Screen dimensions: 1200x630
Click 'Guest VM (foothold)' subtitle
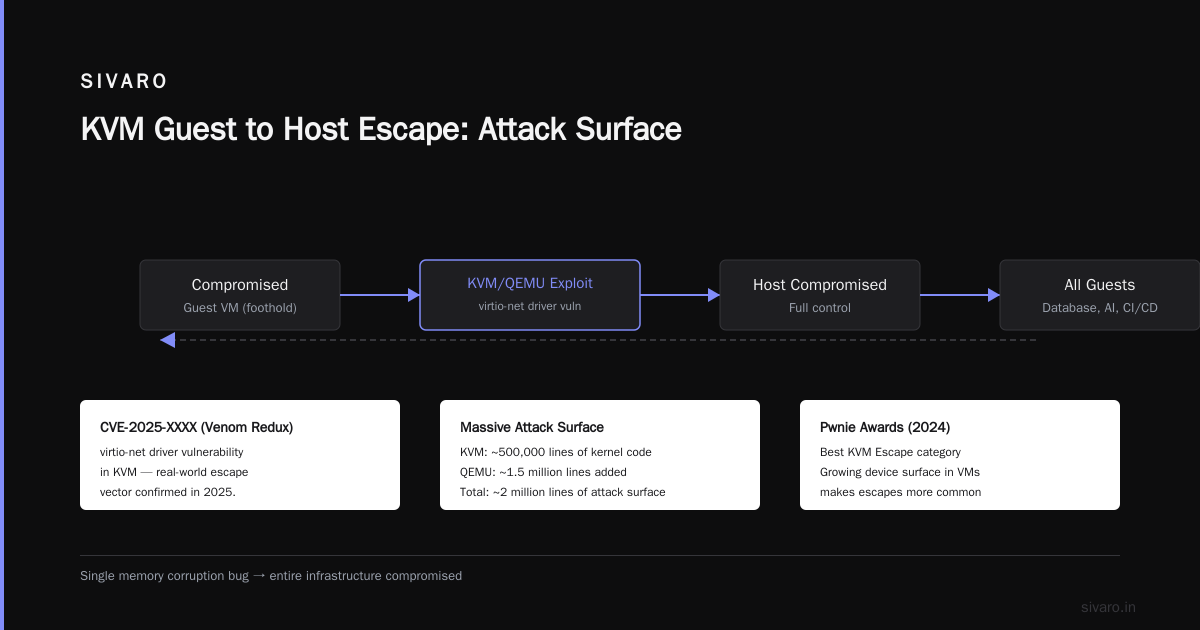pyautogui.click(x=240, y=308)
